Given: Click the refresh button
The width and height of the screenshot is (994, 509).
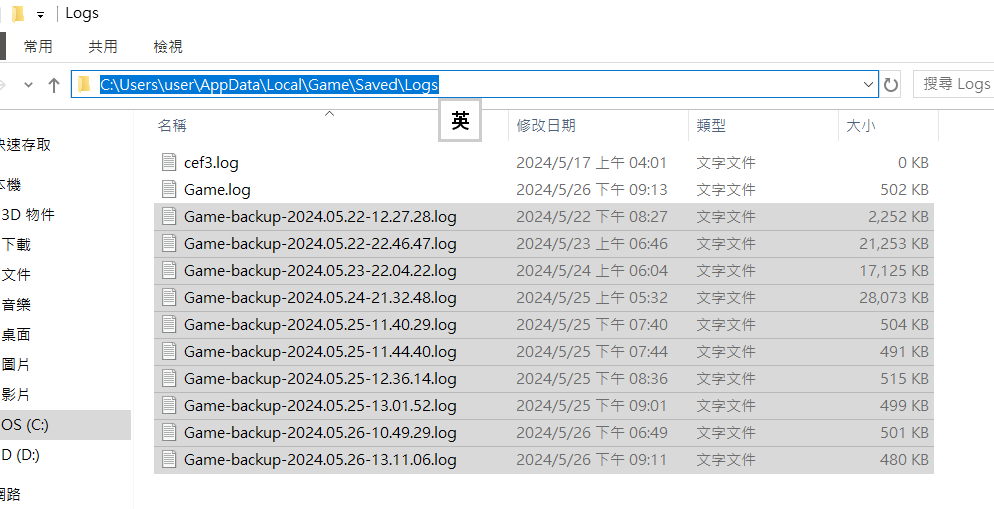Looking at the screenshot, I should point(891,84).
